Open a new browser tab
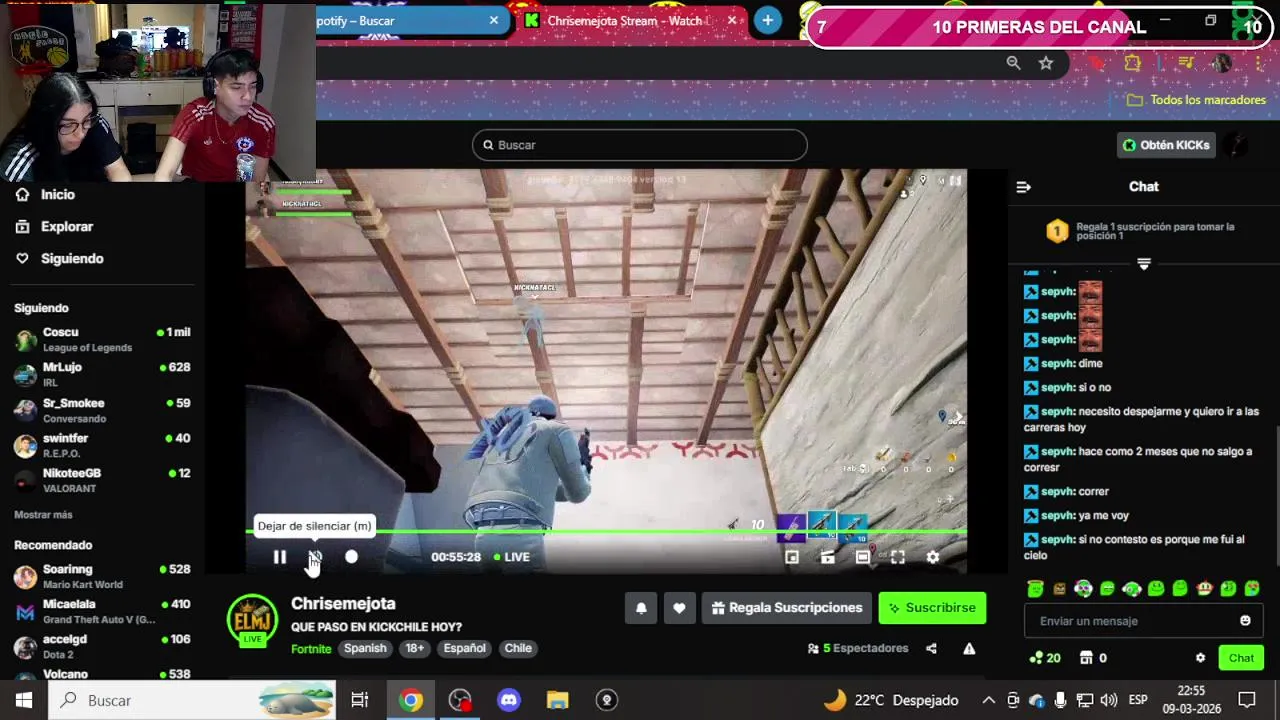 tap(767, 20)
